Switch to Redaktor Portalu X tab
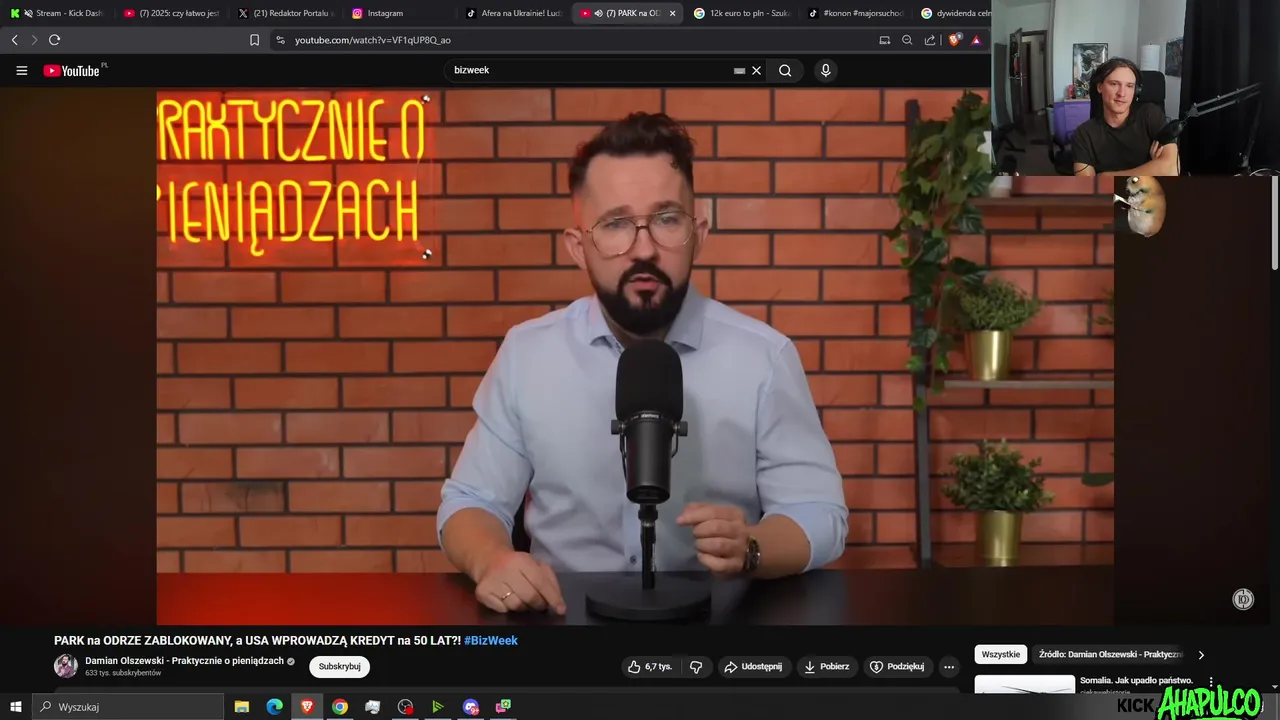The width and height of the screenshot is (1280, 720). click(x=286, y=13)
